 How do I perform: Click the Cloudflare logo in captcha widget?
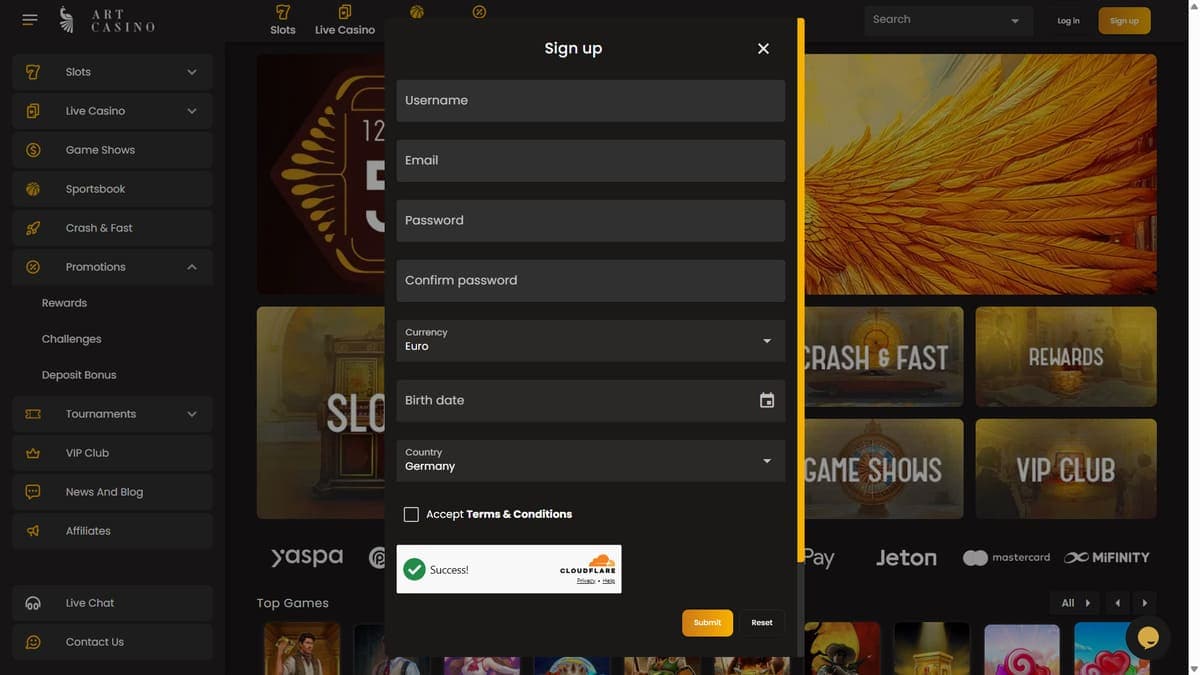tap(588, 565)
